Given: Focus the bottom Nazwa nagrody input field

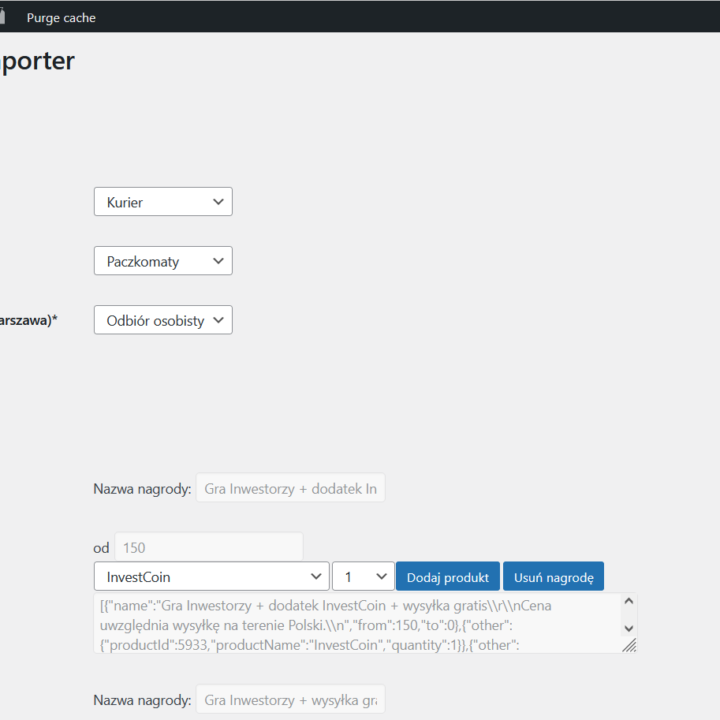Looking at the screenshot, I should pos(290,700).
